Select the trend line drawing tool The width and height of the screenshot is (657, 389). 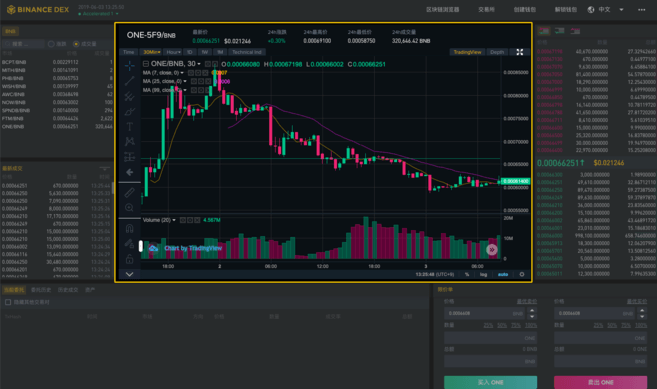(129, 80)
